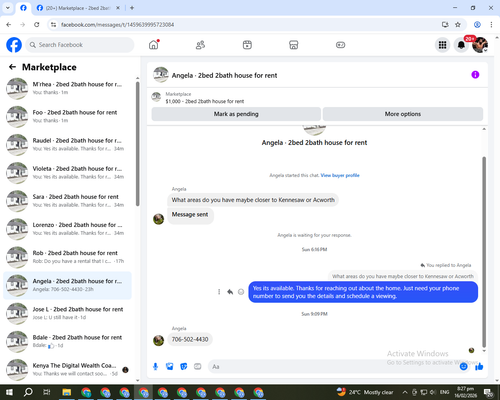This screenshot has height=400, width=500.
Task: Open a new browser tab
Action: [132, 8]
